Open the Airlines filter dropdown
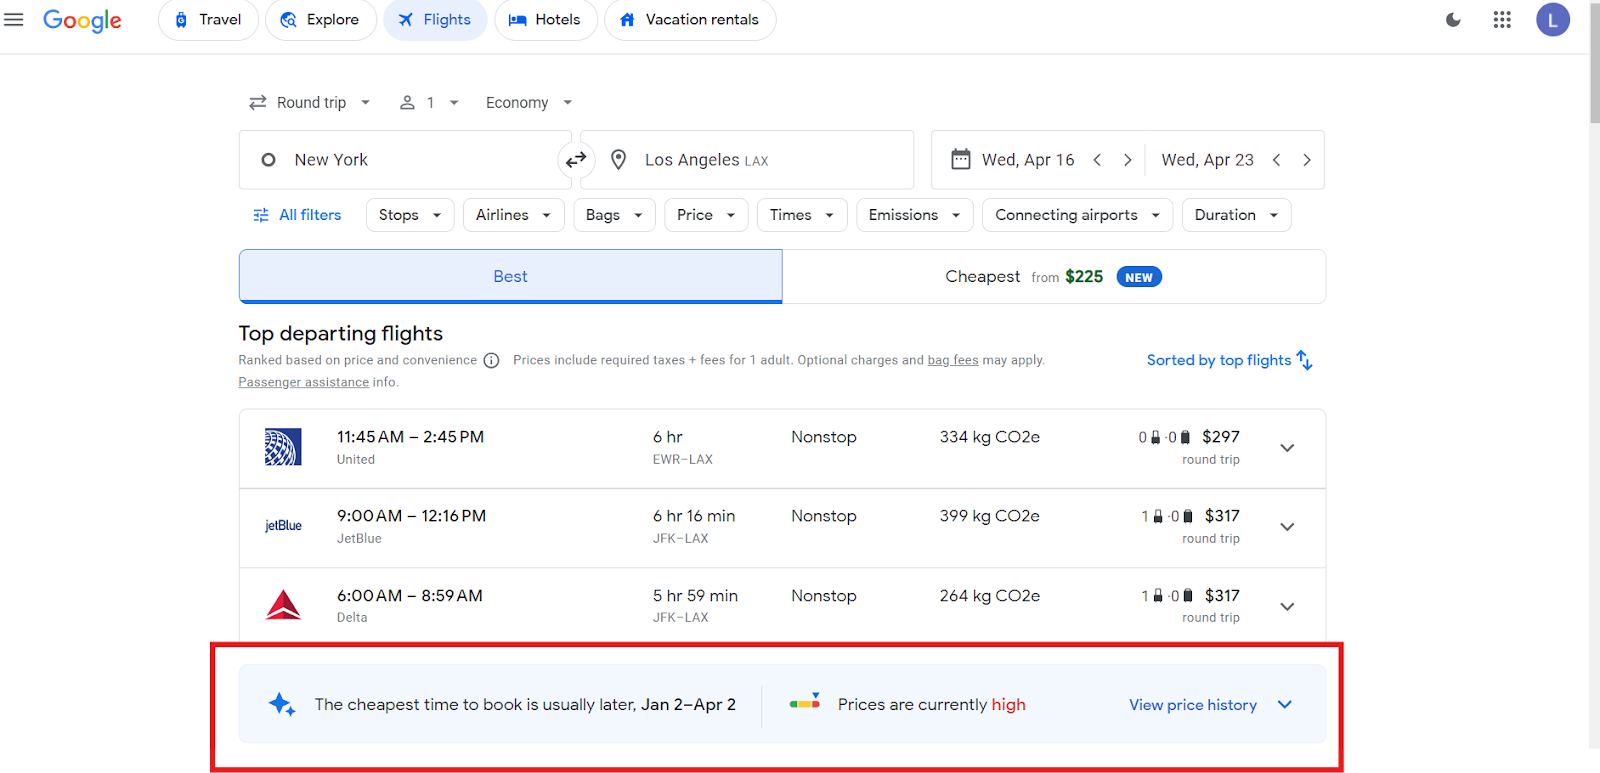Viewport: 1600px width, 773px height. pos(514,215)
